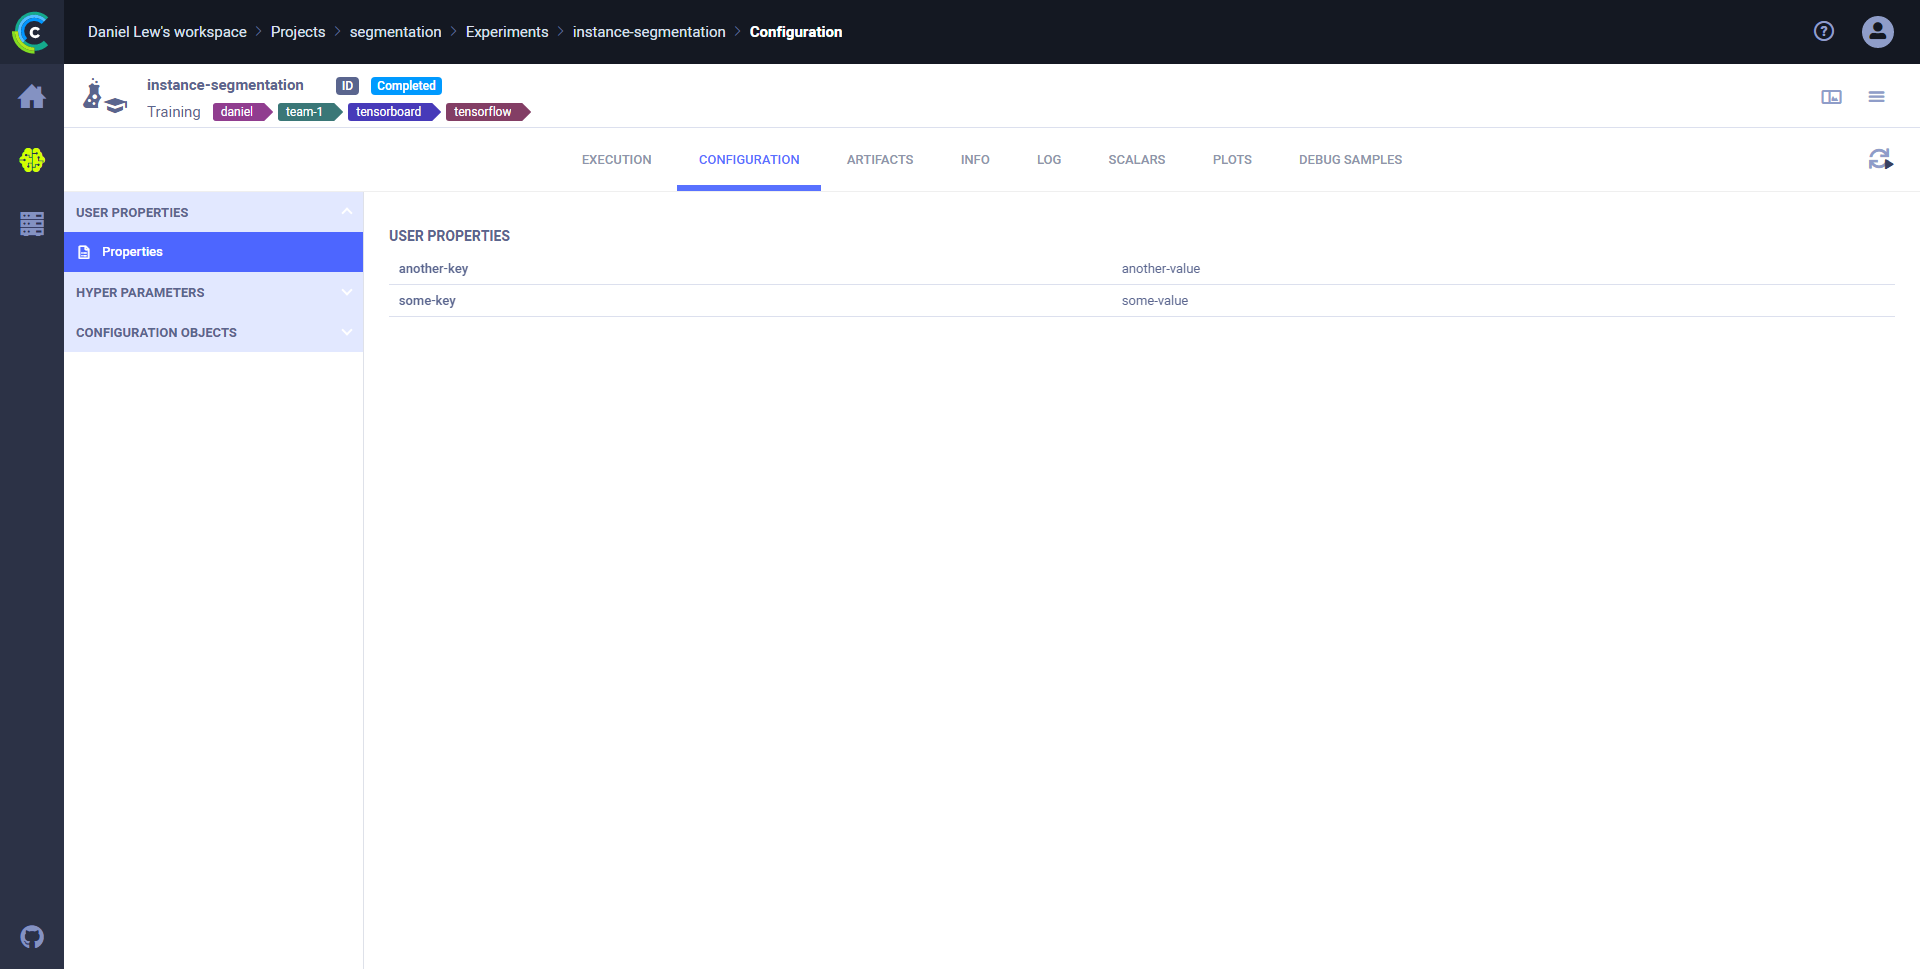The image size is (1920, 969).
Task: Open the help menu via the question mark
Action: point(1824,31)
